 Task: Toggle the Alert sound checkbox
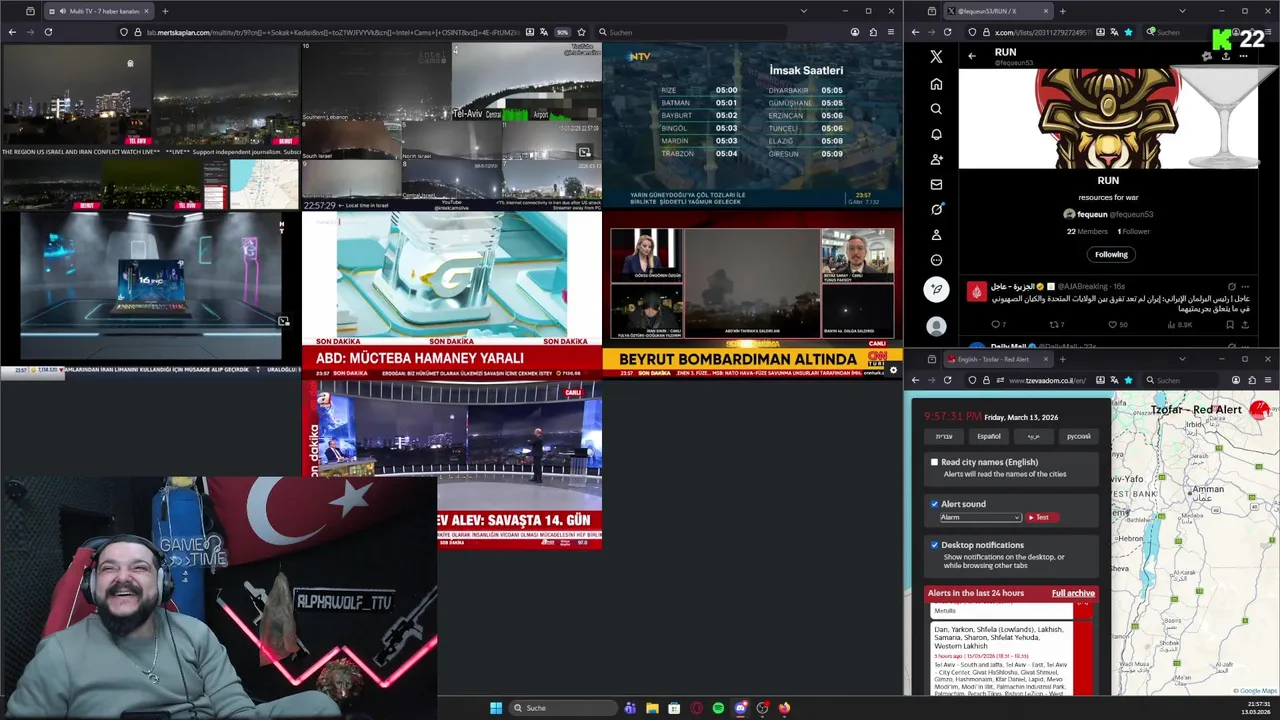[934, 504]
